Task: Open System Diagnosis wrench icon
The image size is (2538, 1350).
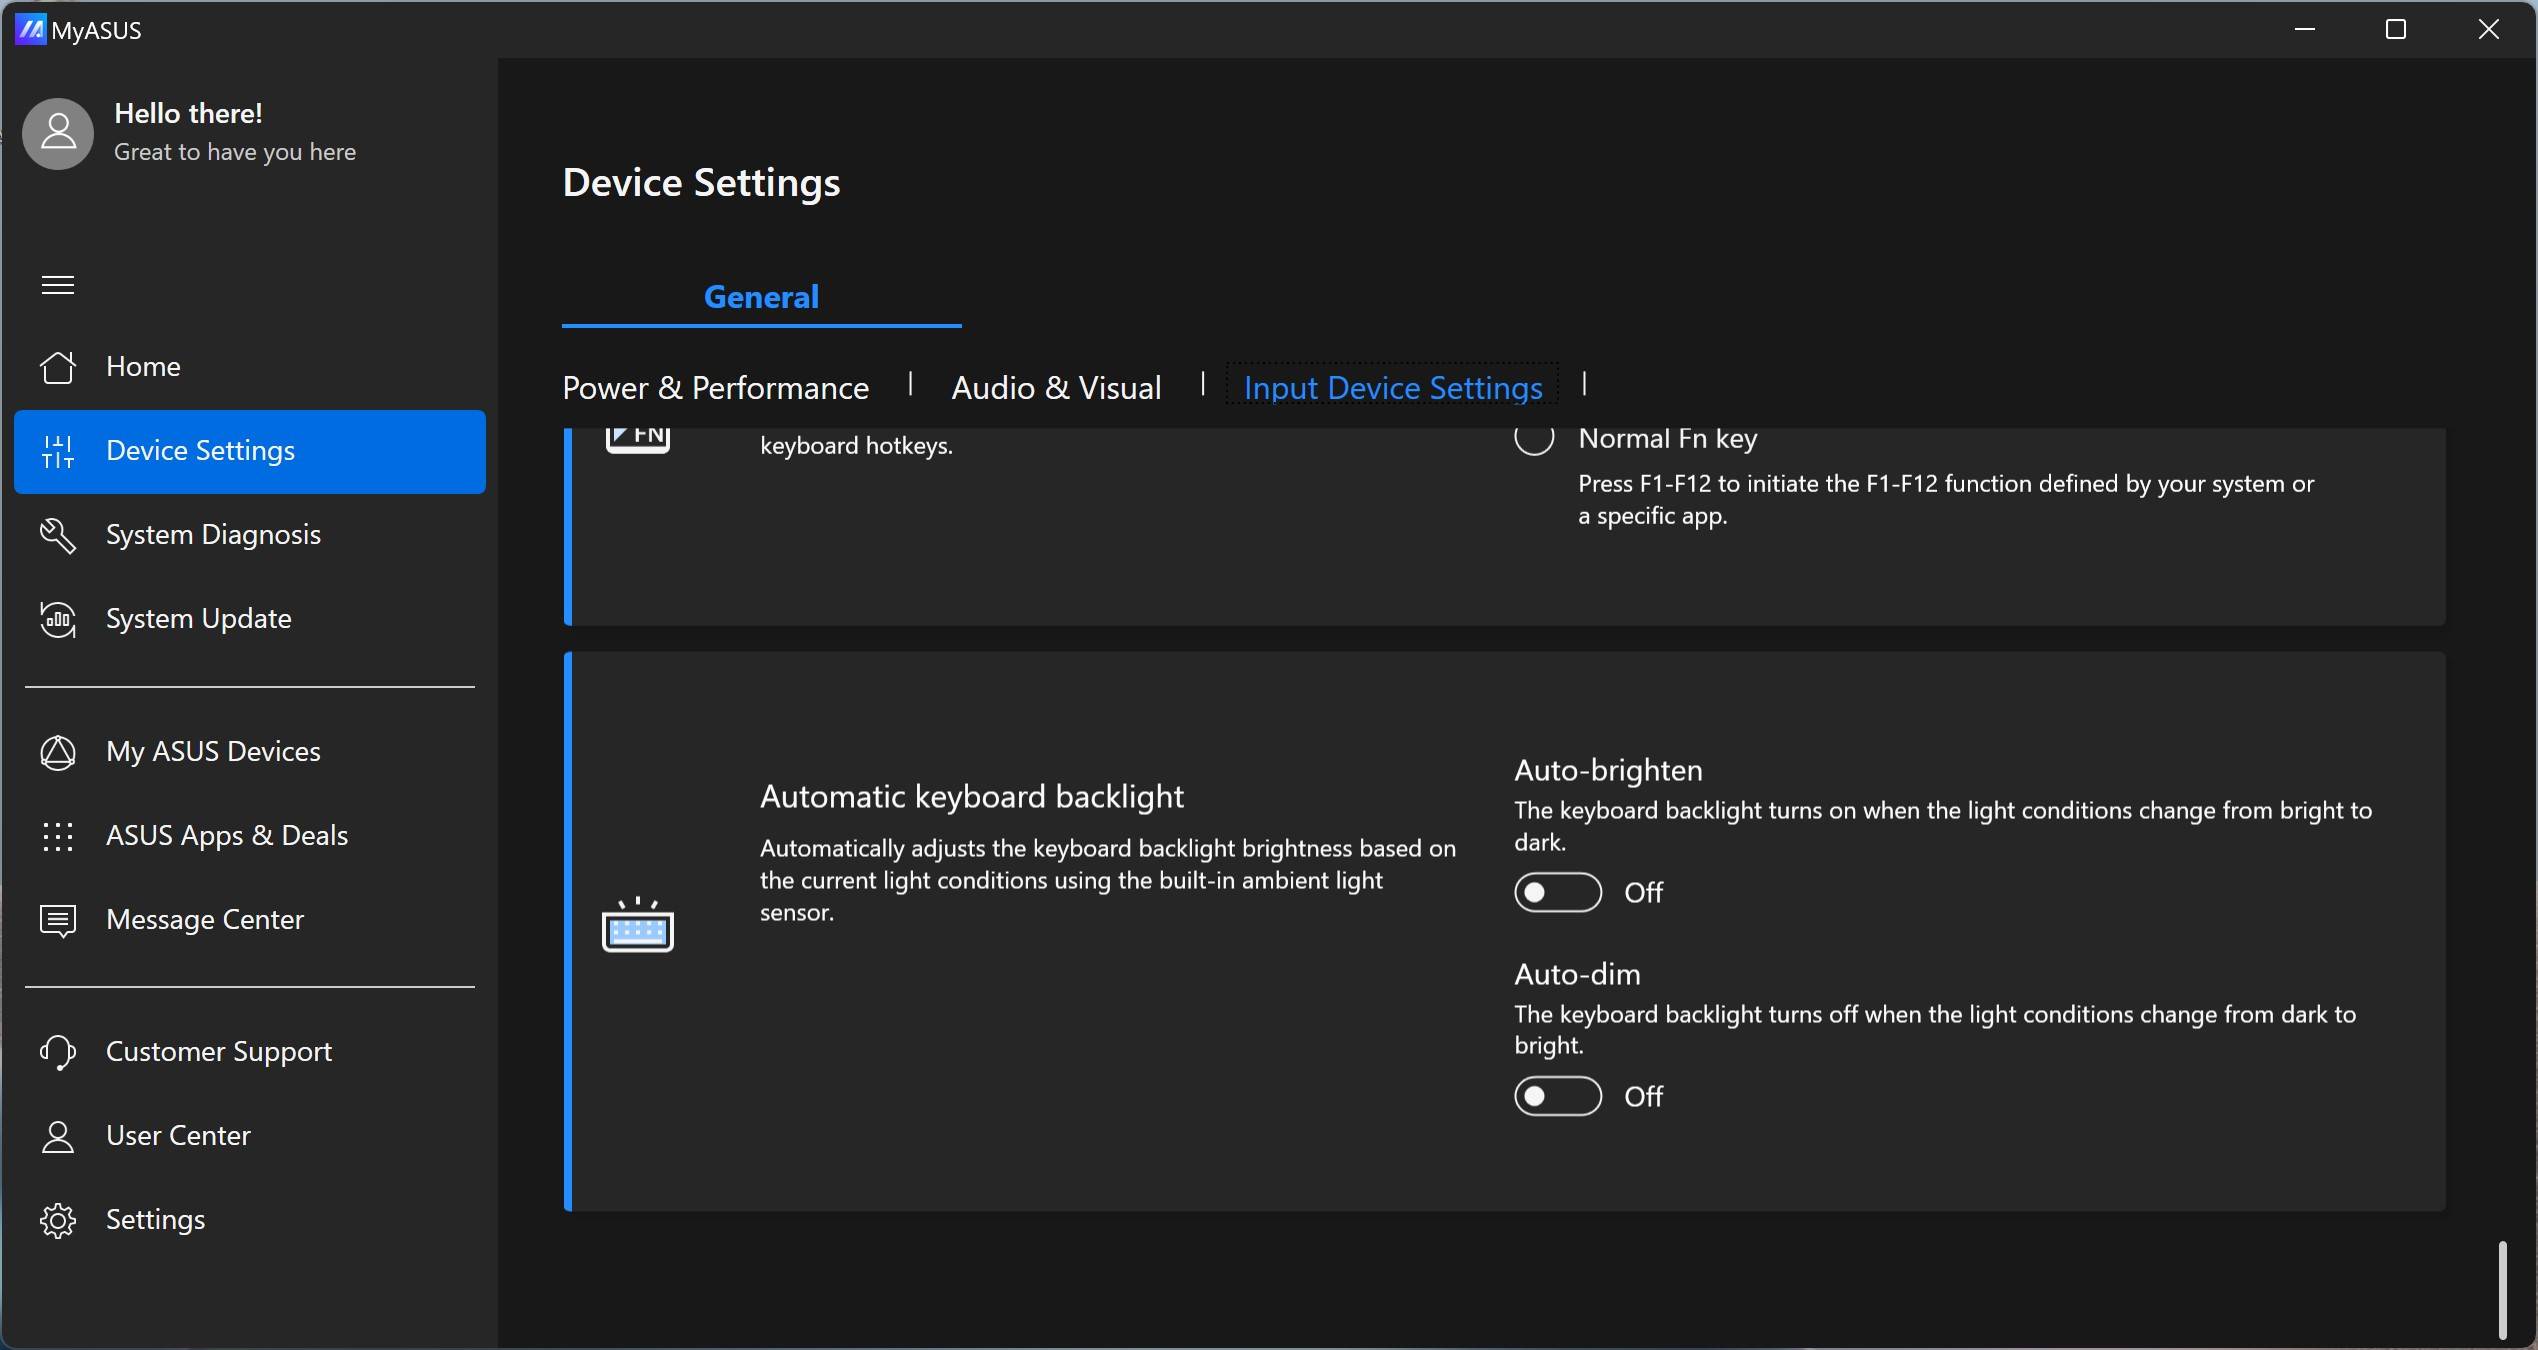Action: [x=58, y=535]
